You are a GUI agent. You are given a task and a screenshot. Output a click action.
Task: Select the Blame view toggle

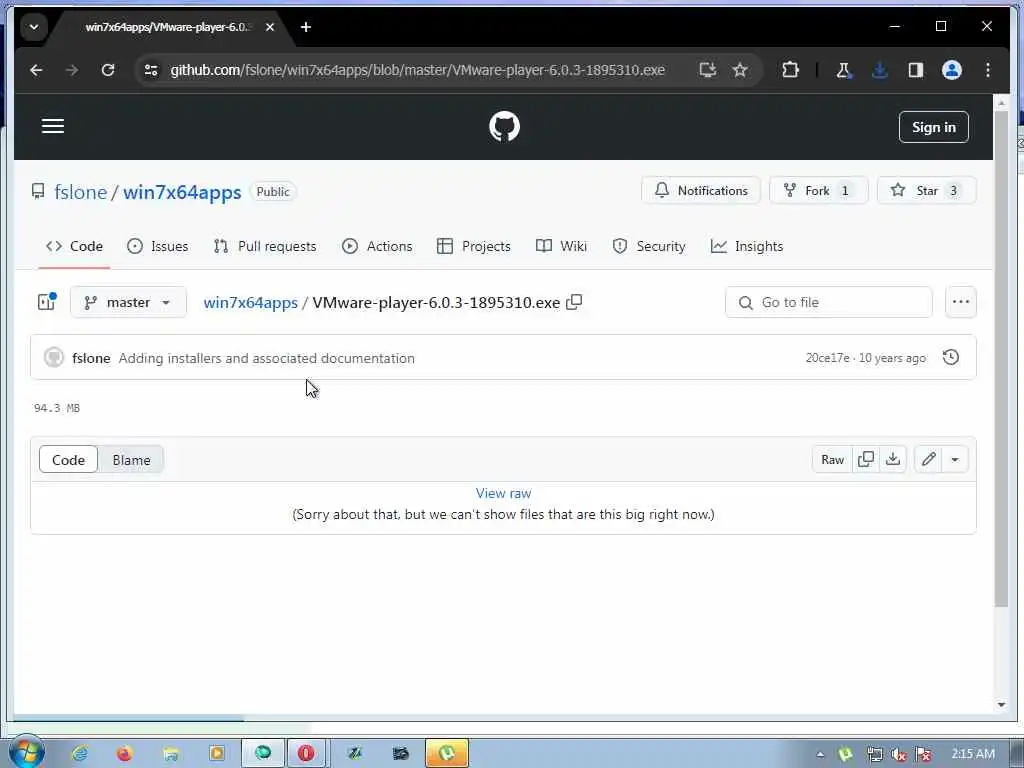(131, 460)
